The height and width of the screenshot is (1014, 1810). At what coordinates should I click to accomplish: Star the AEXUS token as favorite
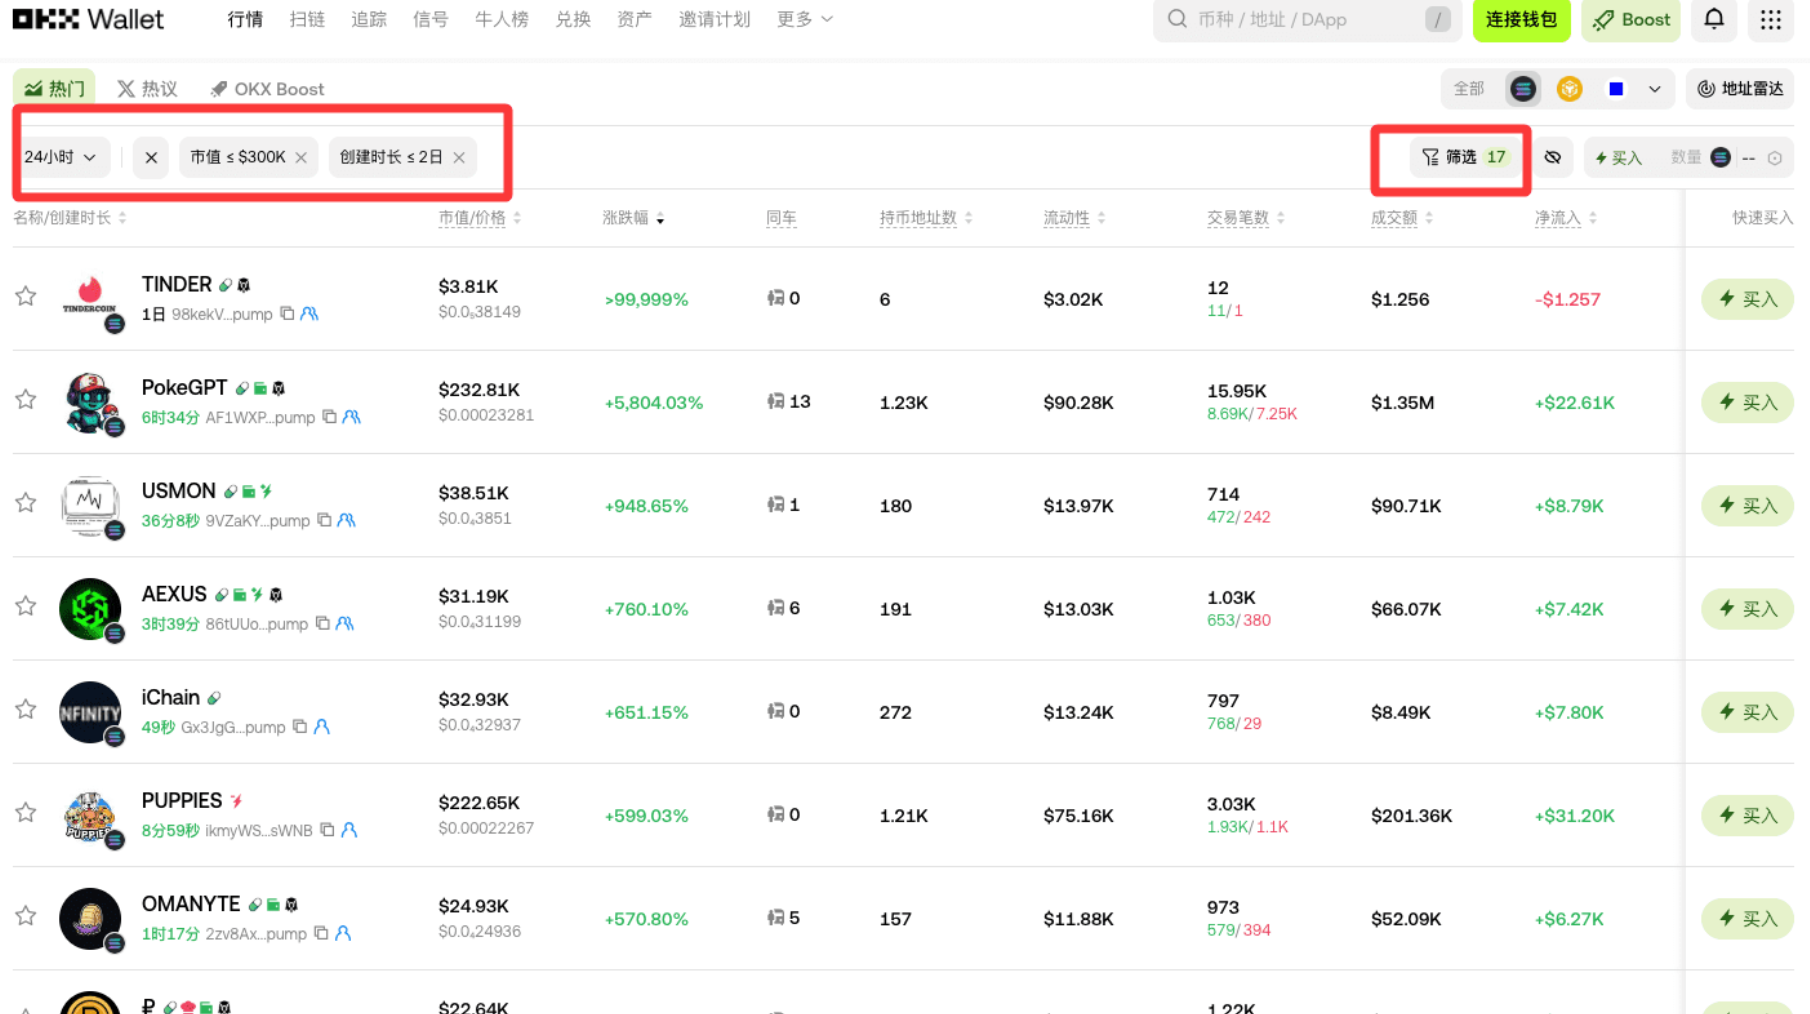click(x=26, y=606)
